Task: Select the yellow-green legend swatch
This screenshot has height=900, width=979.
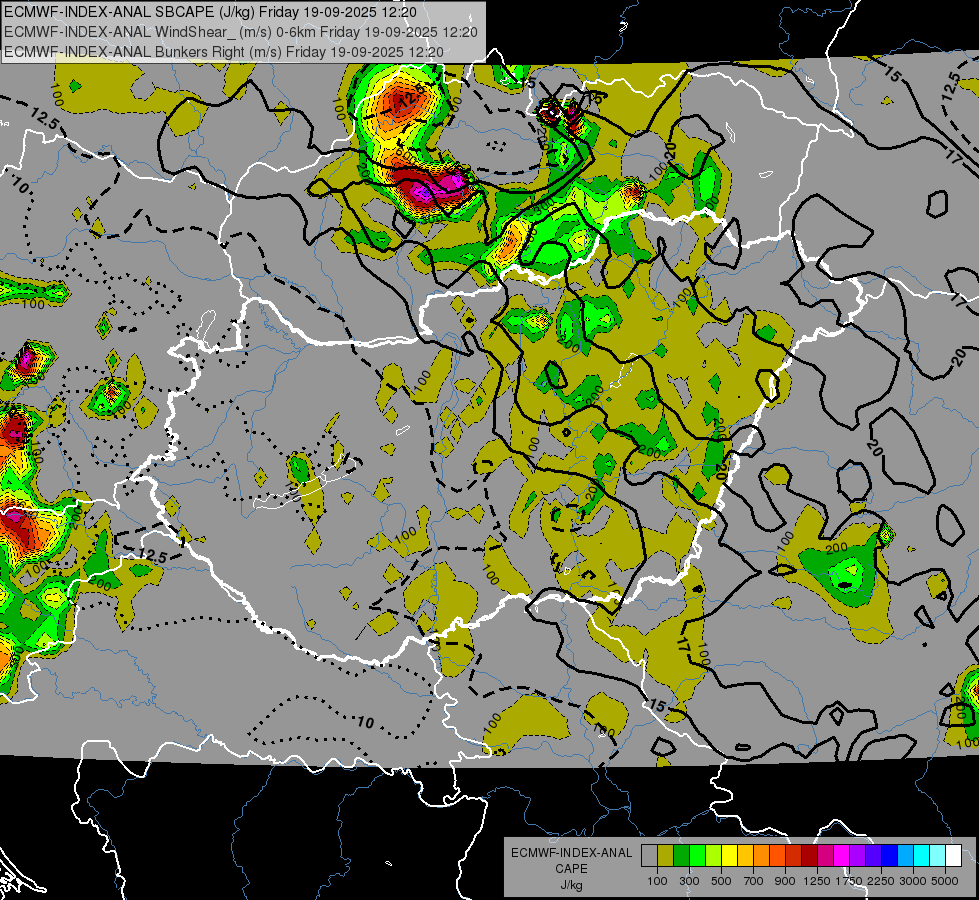Action: [713, 856]
